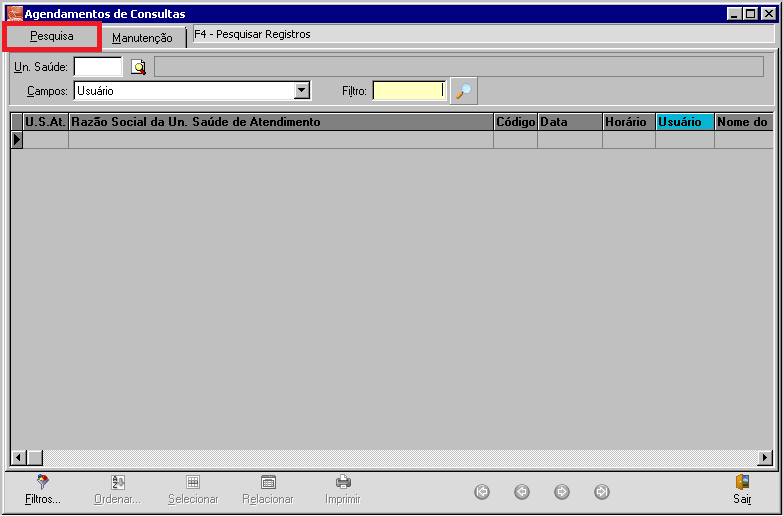Open the Un. Saúde lookup icon
The image size is (783, 516).
pyautogui.click(x=138, y=67)
